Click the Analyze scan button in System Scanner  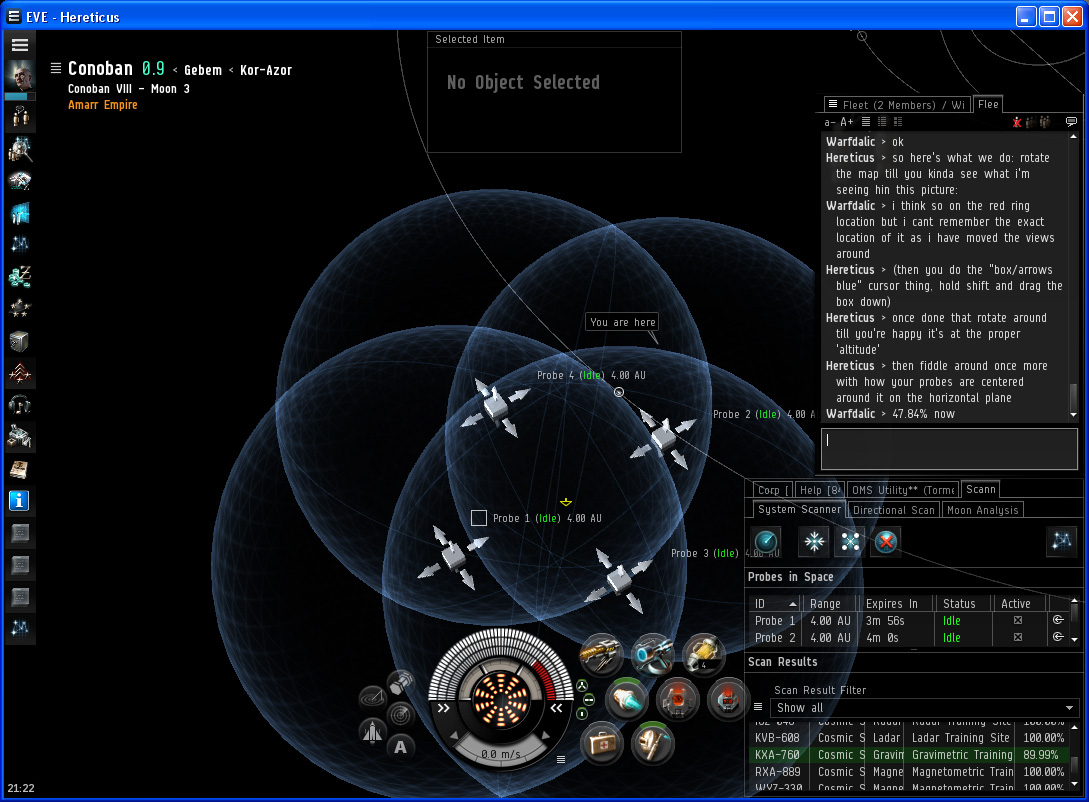click(766, 541)
